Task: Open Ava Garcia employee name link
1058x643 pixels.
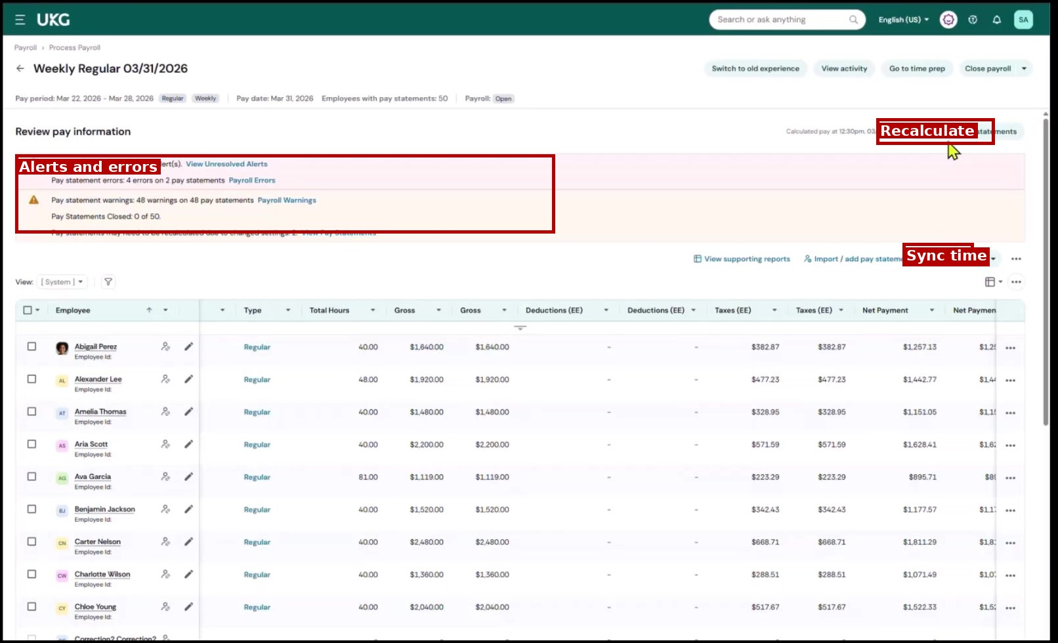Action: (92, 476)
